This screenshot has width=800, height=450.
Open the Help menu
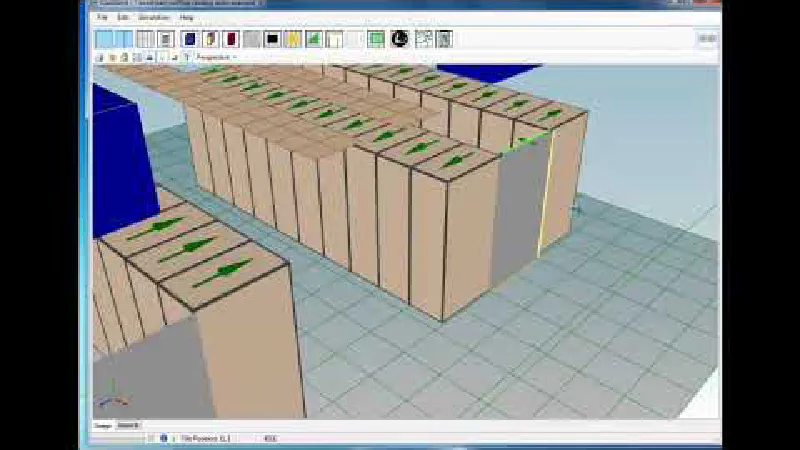(x=186, y=17)
